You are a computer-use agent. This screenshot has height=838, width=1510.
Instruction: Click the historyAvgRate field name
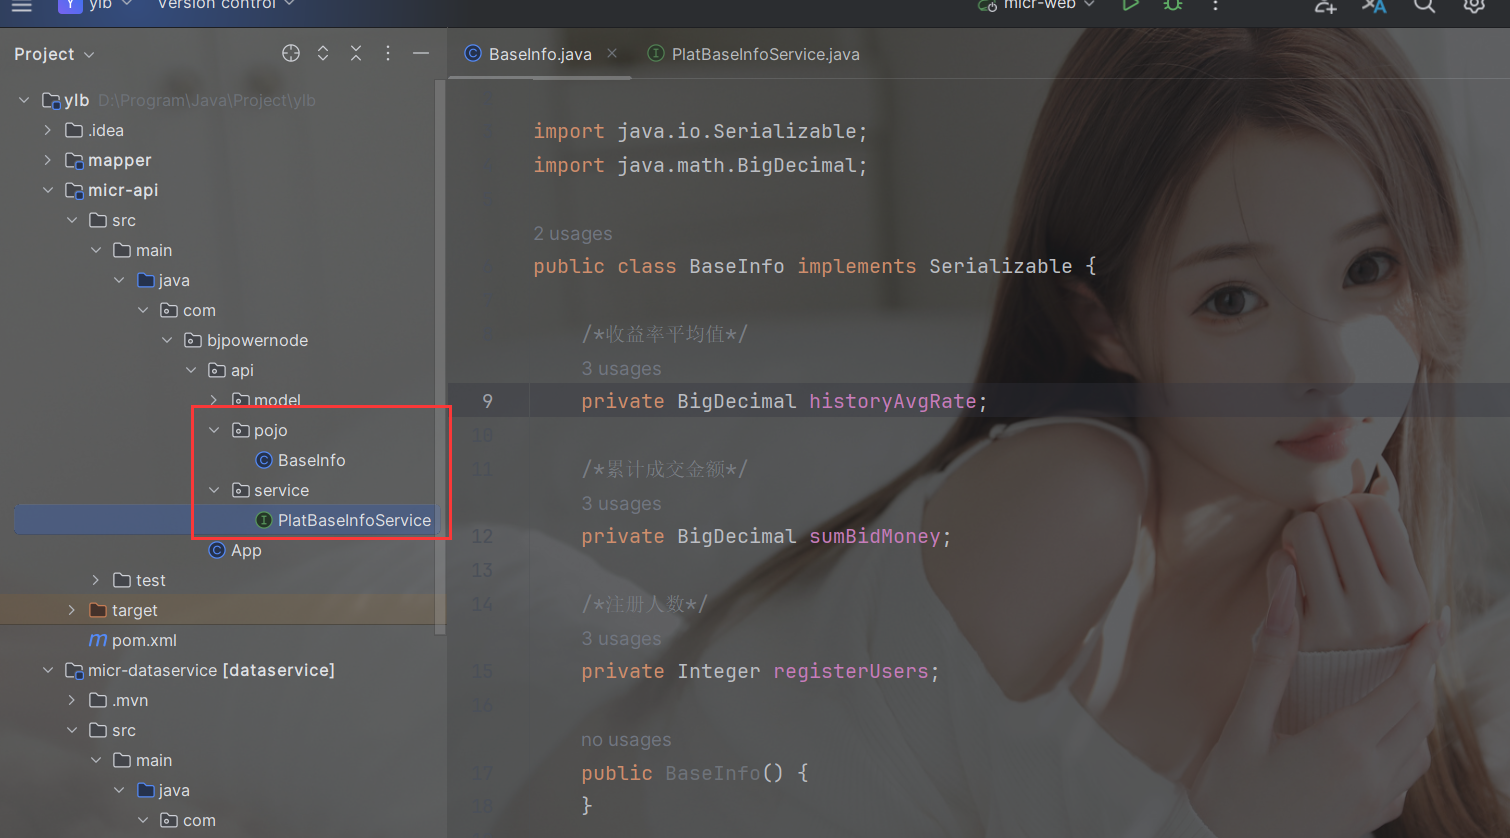tap(893, 401)
